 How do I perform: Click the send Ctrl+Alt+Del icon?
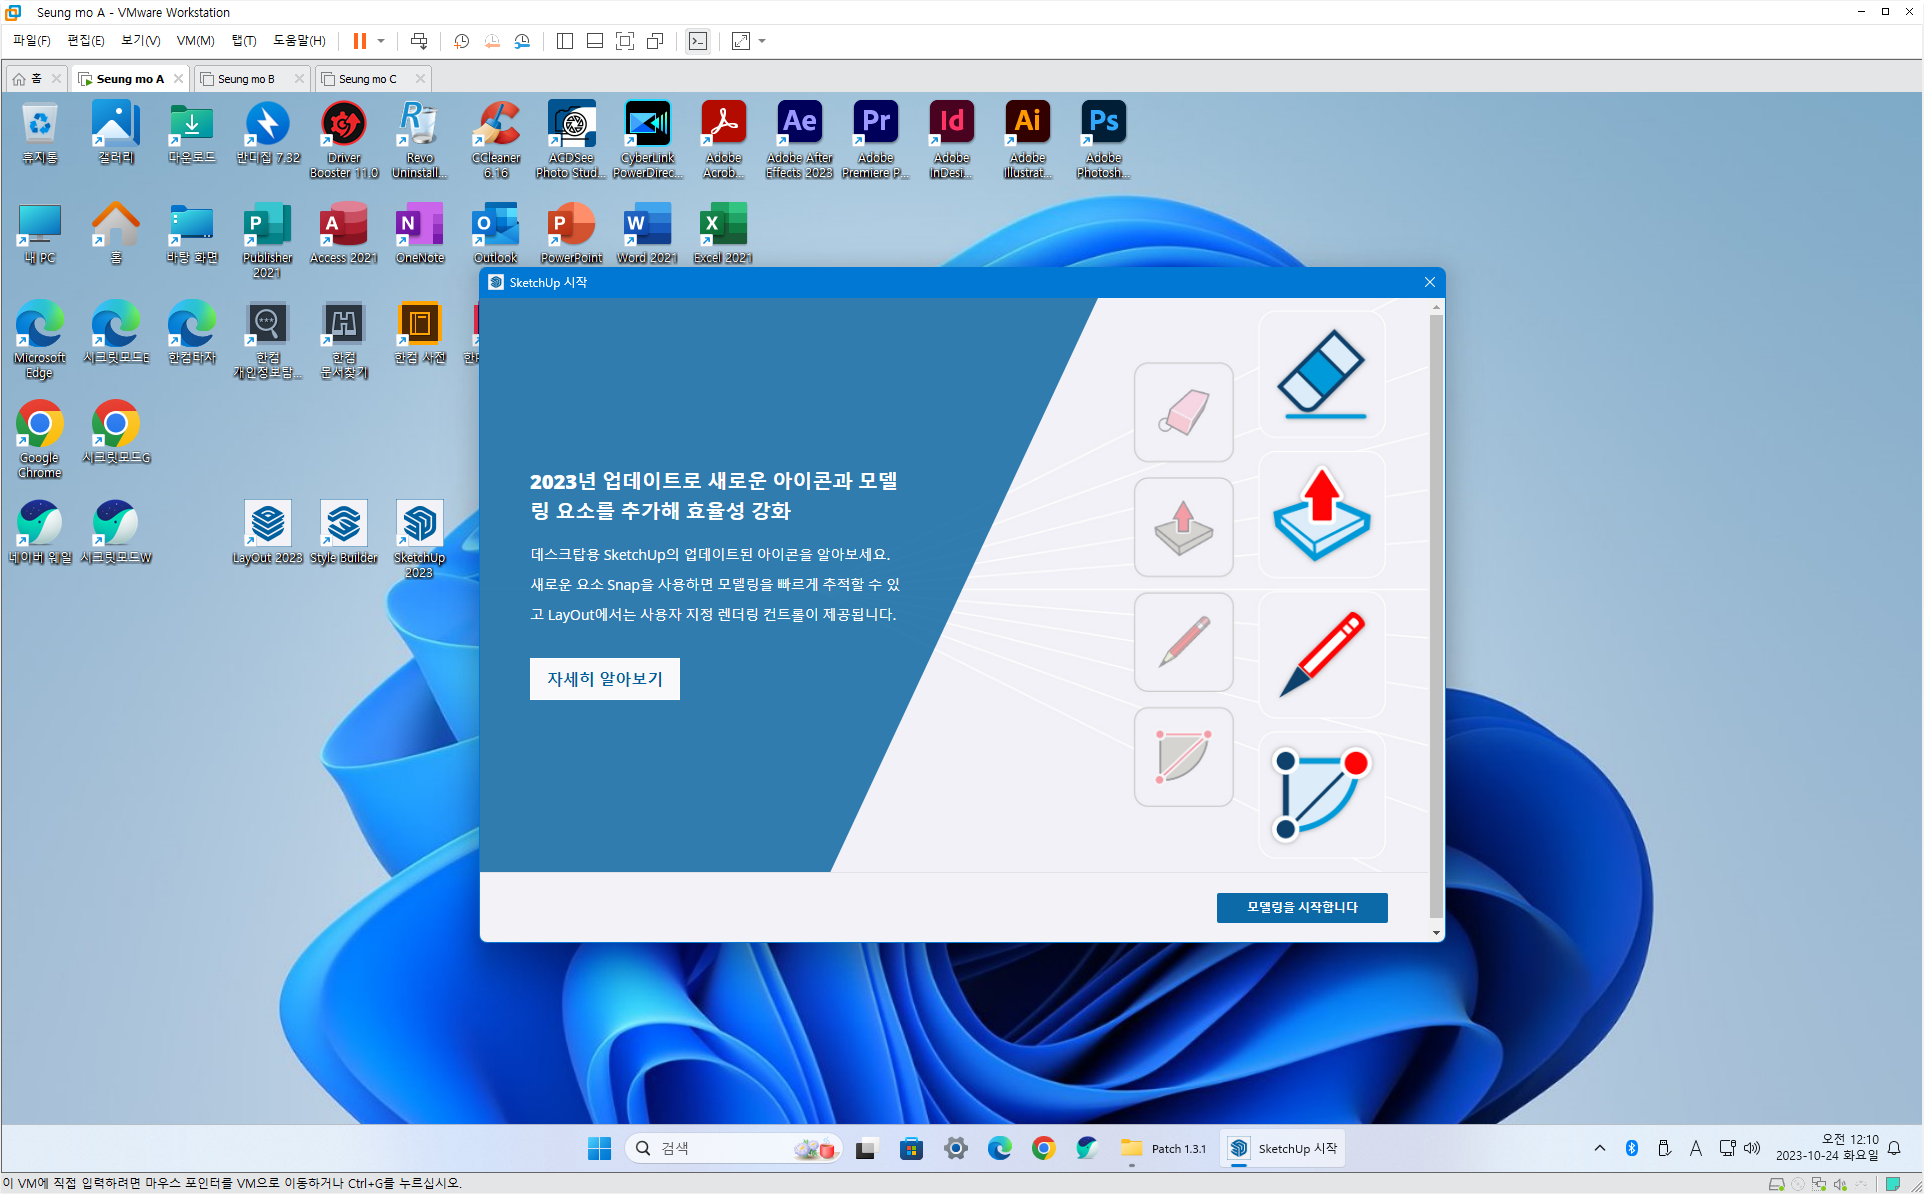(x=419, y=41)
